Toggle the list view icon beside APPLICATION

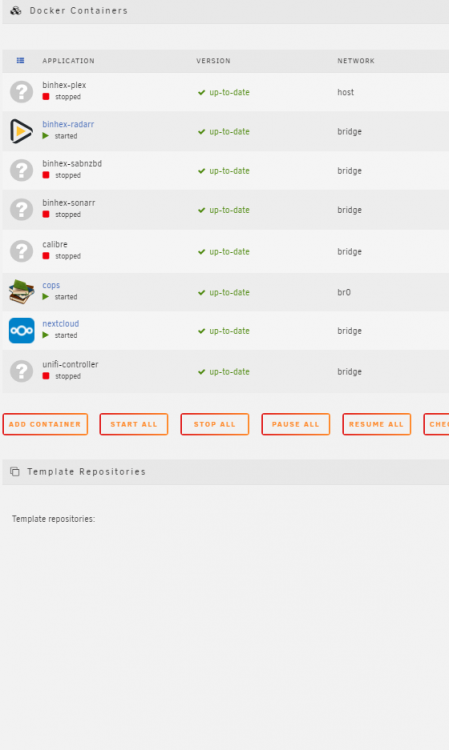20,61
